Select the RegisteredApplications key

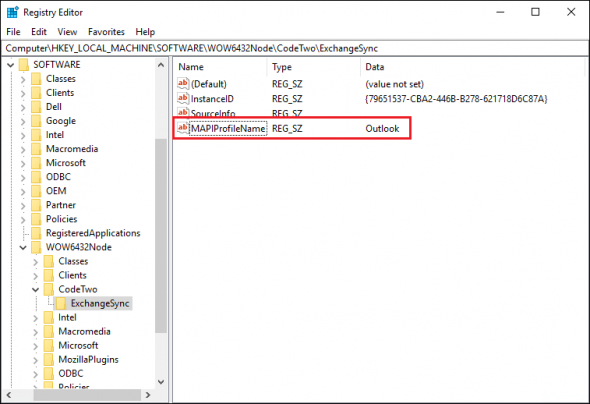click(x=93, y=233)
